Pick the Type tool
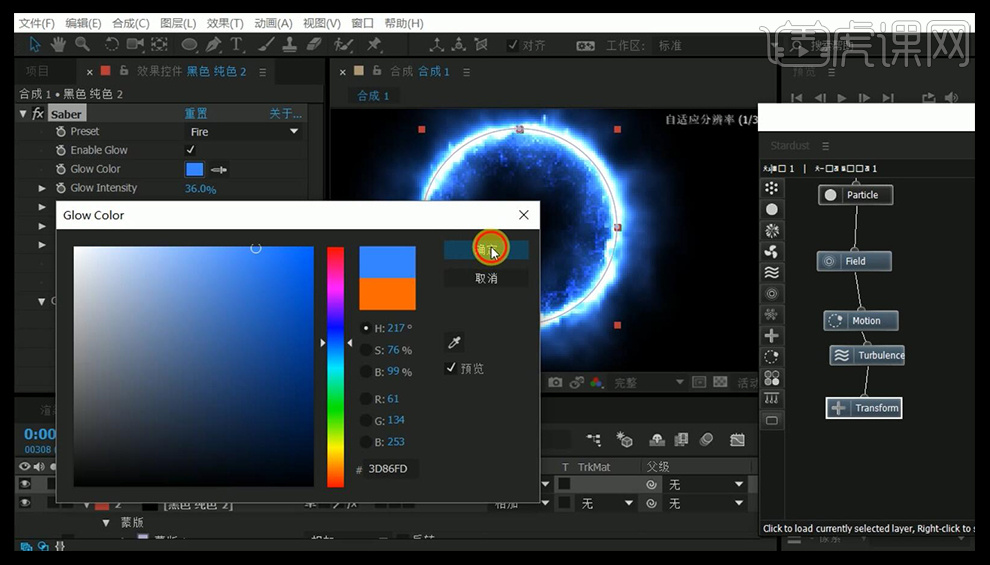 coord(237,45)
